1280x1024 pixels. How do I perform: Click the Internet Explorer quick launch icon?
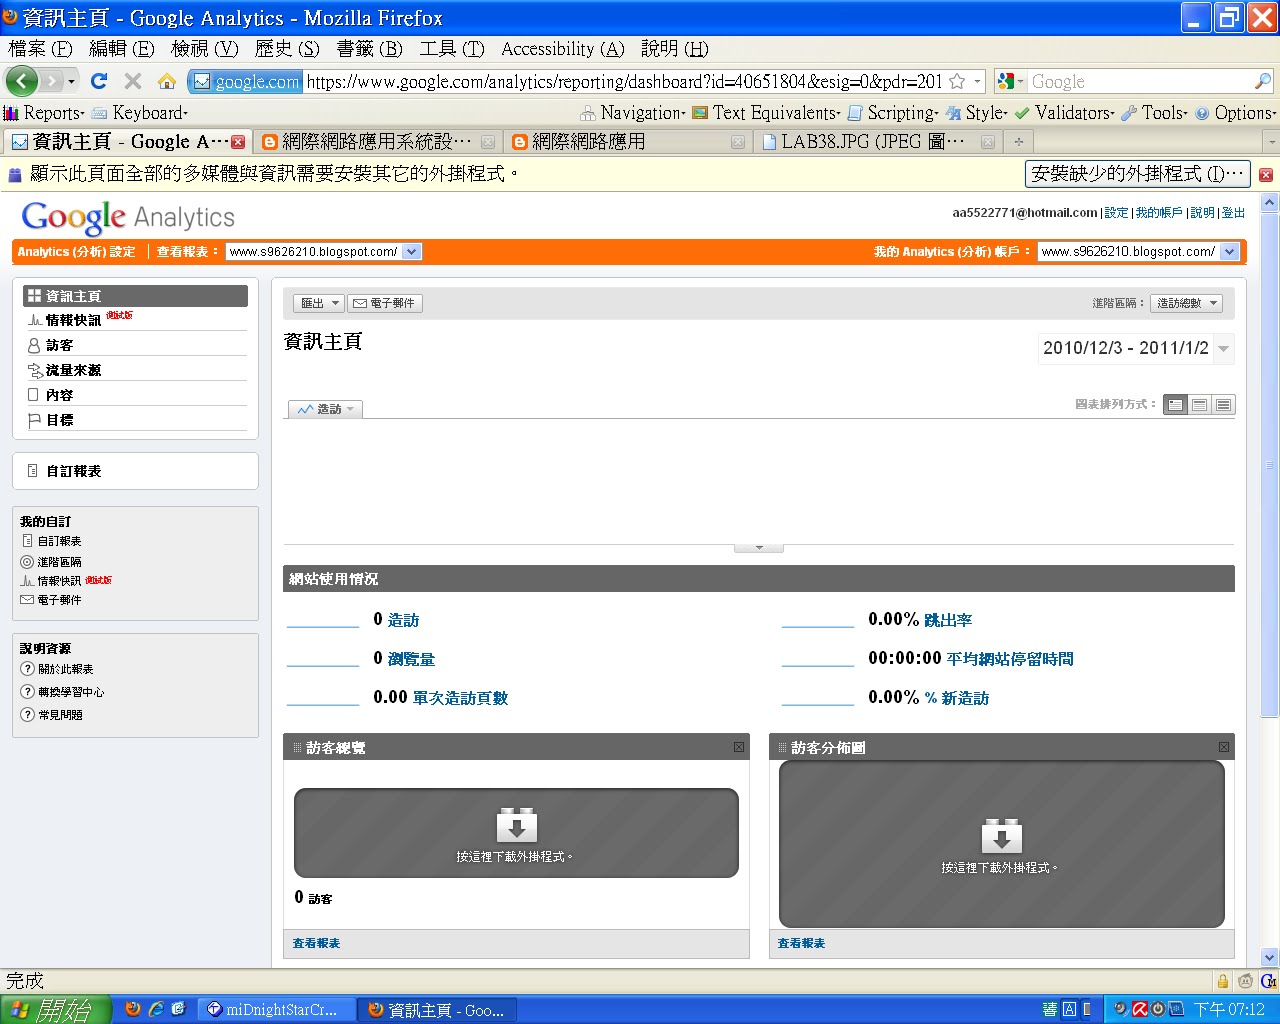click(x=156, y=1009)
